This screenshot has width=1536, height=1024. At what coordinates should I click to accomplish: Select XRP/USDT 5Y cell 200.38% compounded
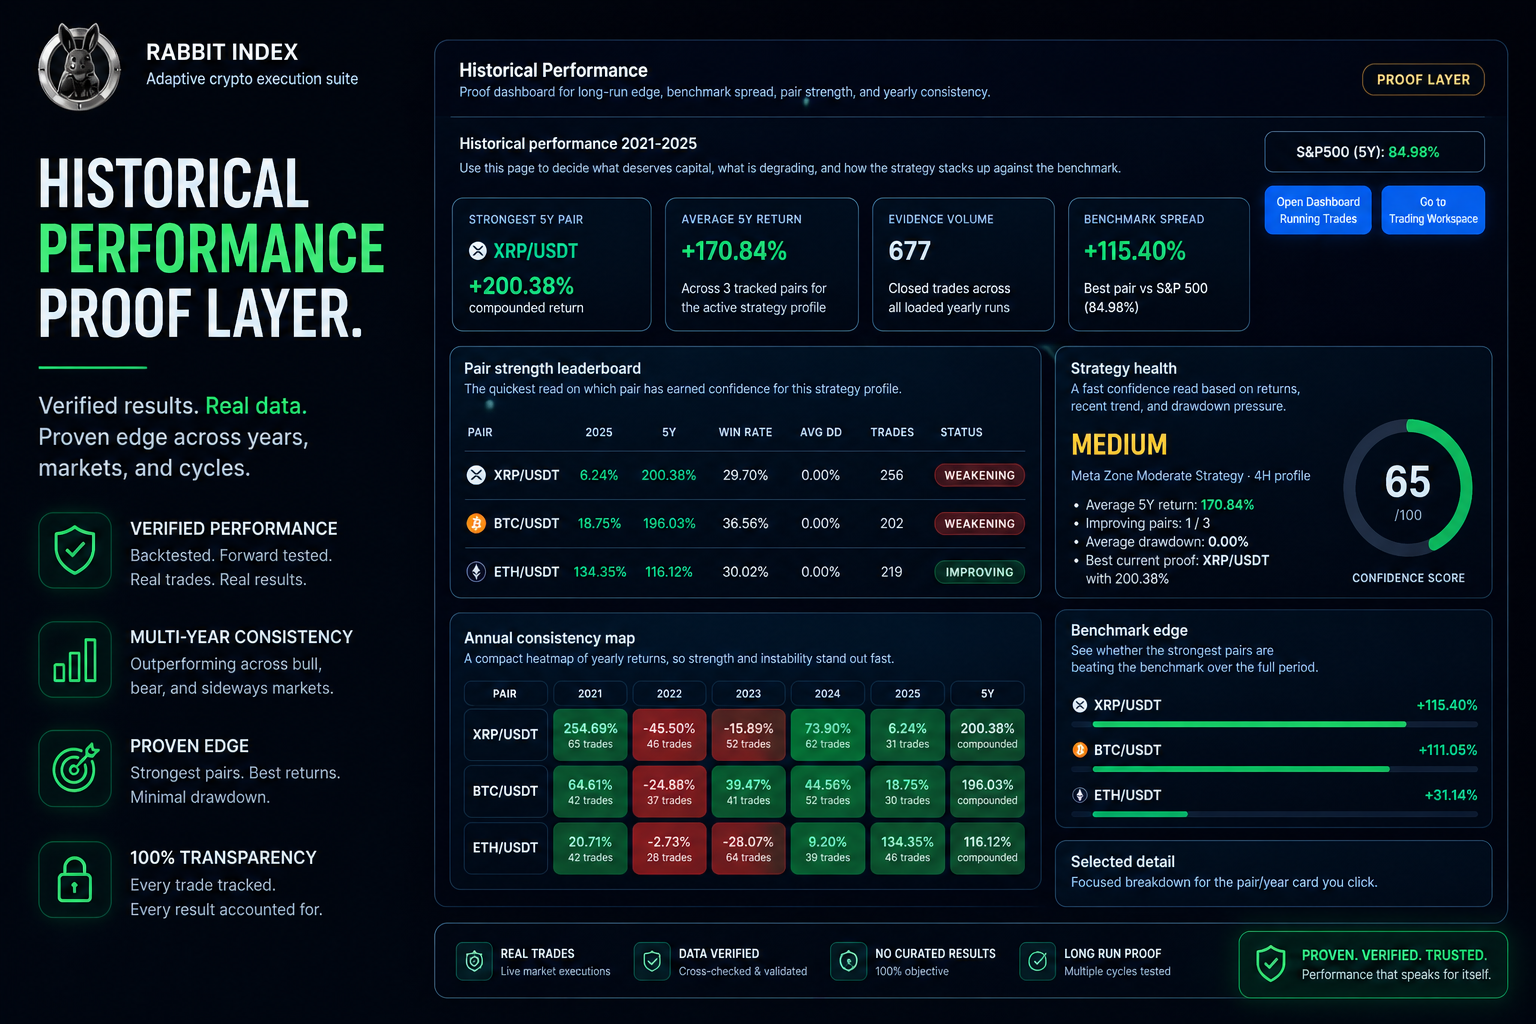[987, 735]
